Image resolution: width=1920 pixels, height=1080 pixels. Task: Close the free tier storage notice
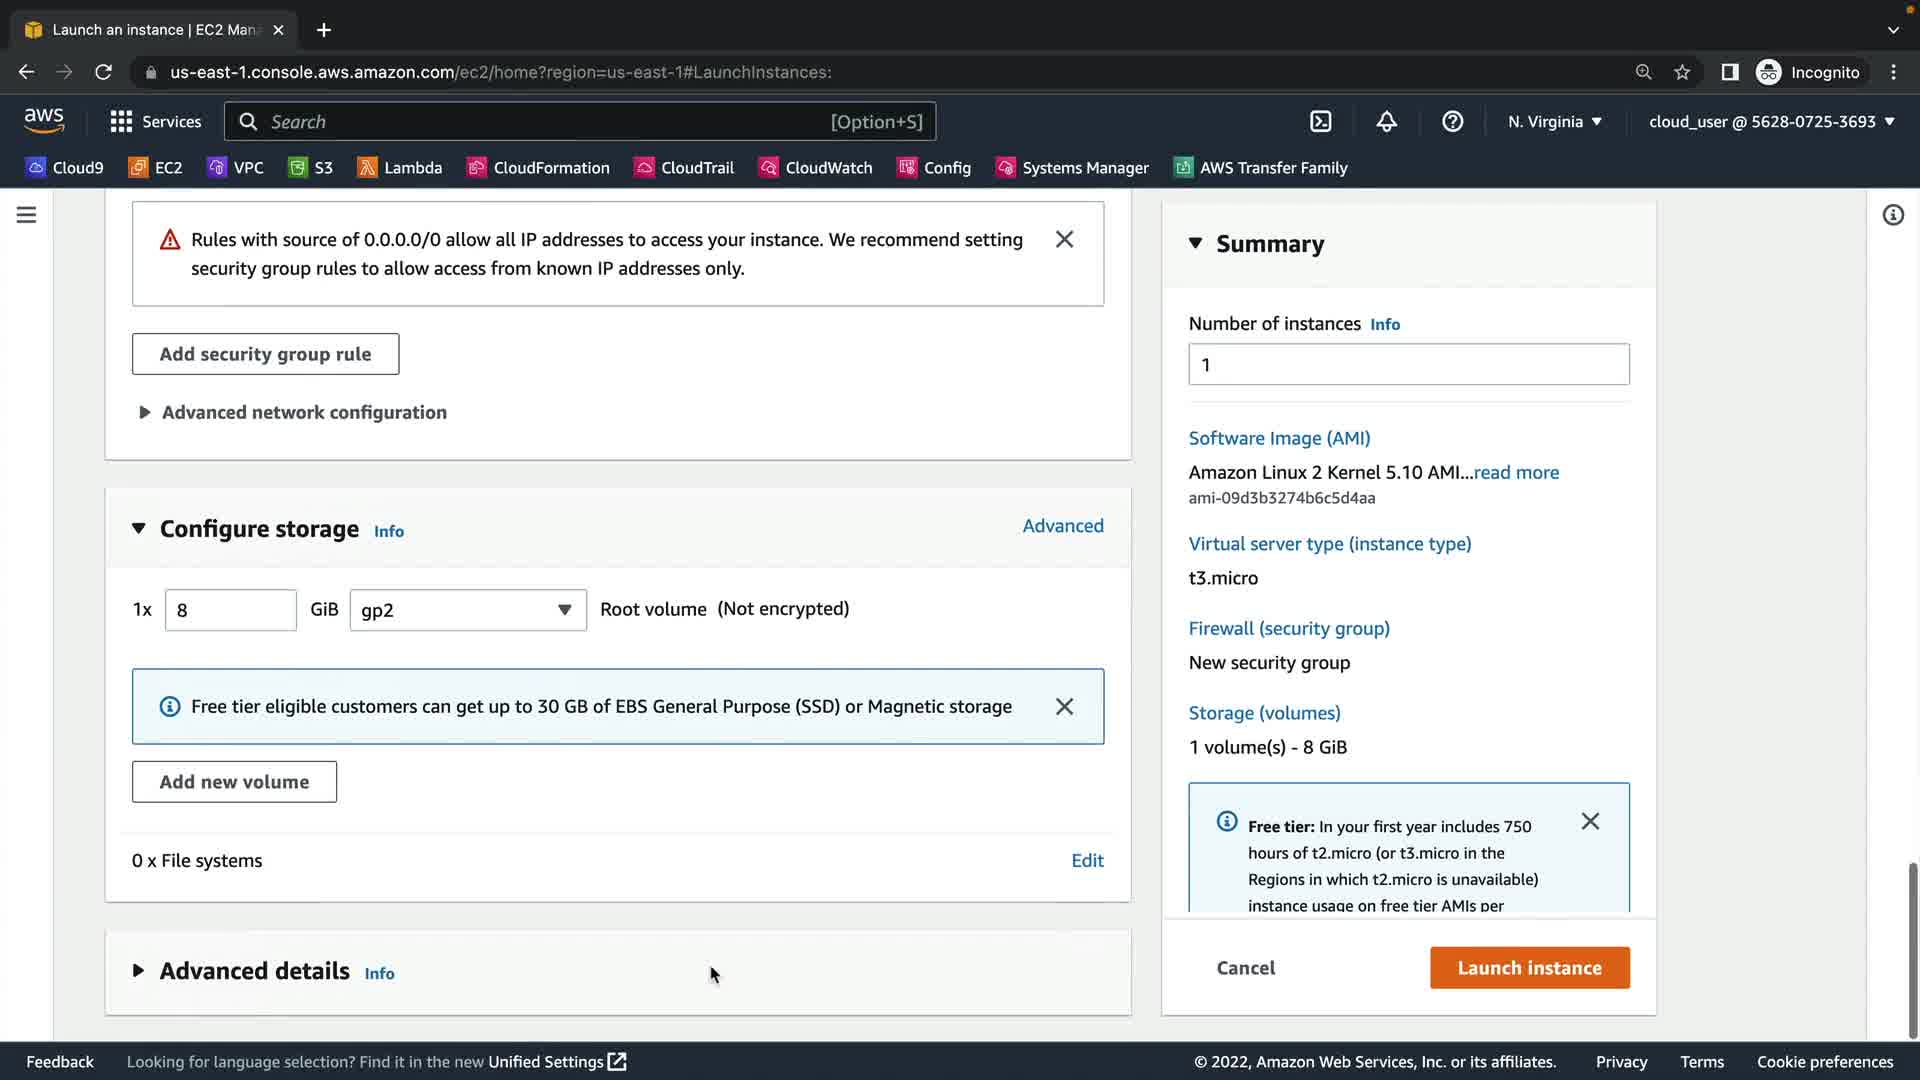1064,707
